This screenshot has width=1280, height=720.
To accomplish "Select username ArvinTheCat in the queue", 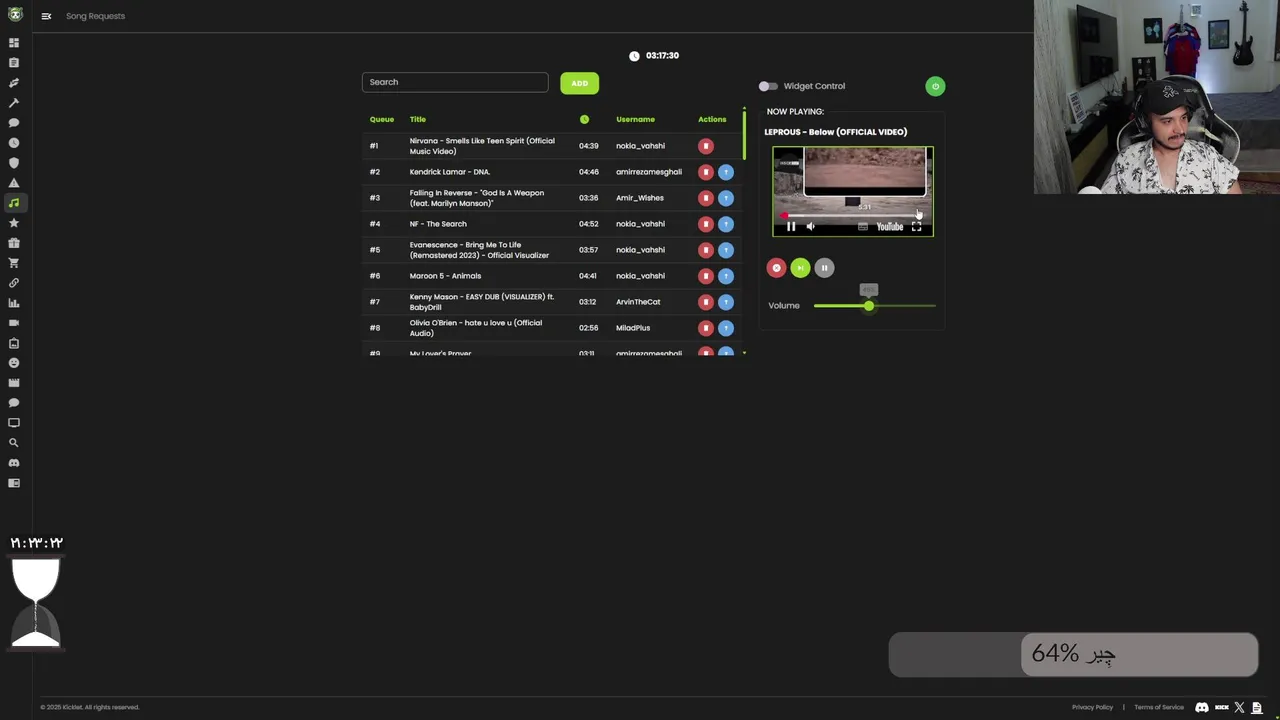I will click(x=638, y=302).
